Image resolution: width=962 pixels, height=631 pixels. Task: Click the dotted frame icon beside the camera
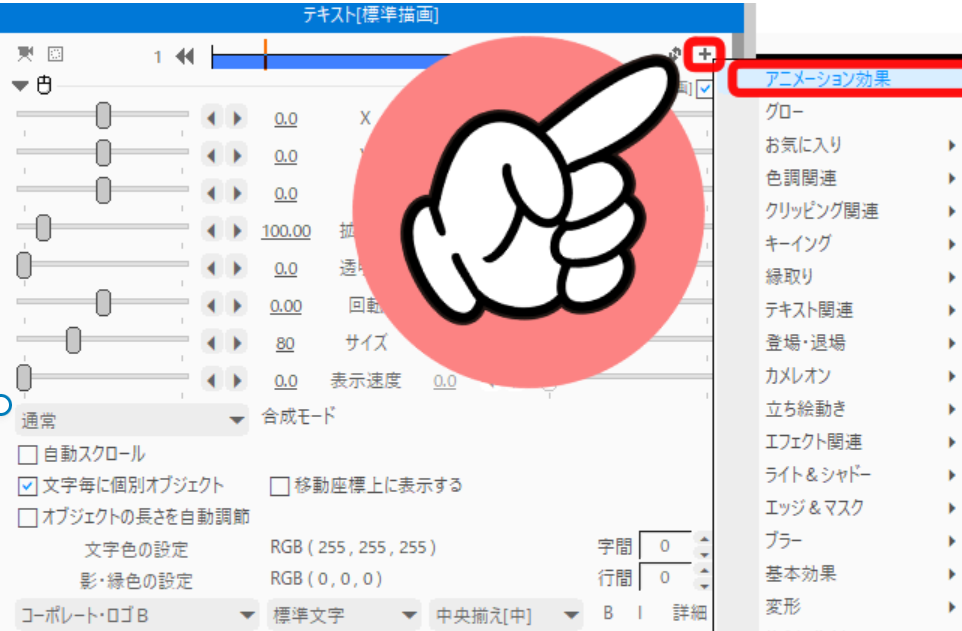[x=55, y=54]
